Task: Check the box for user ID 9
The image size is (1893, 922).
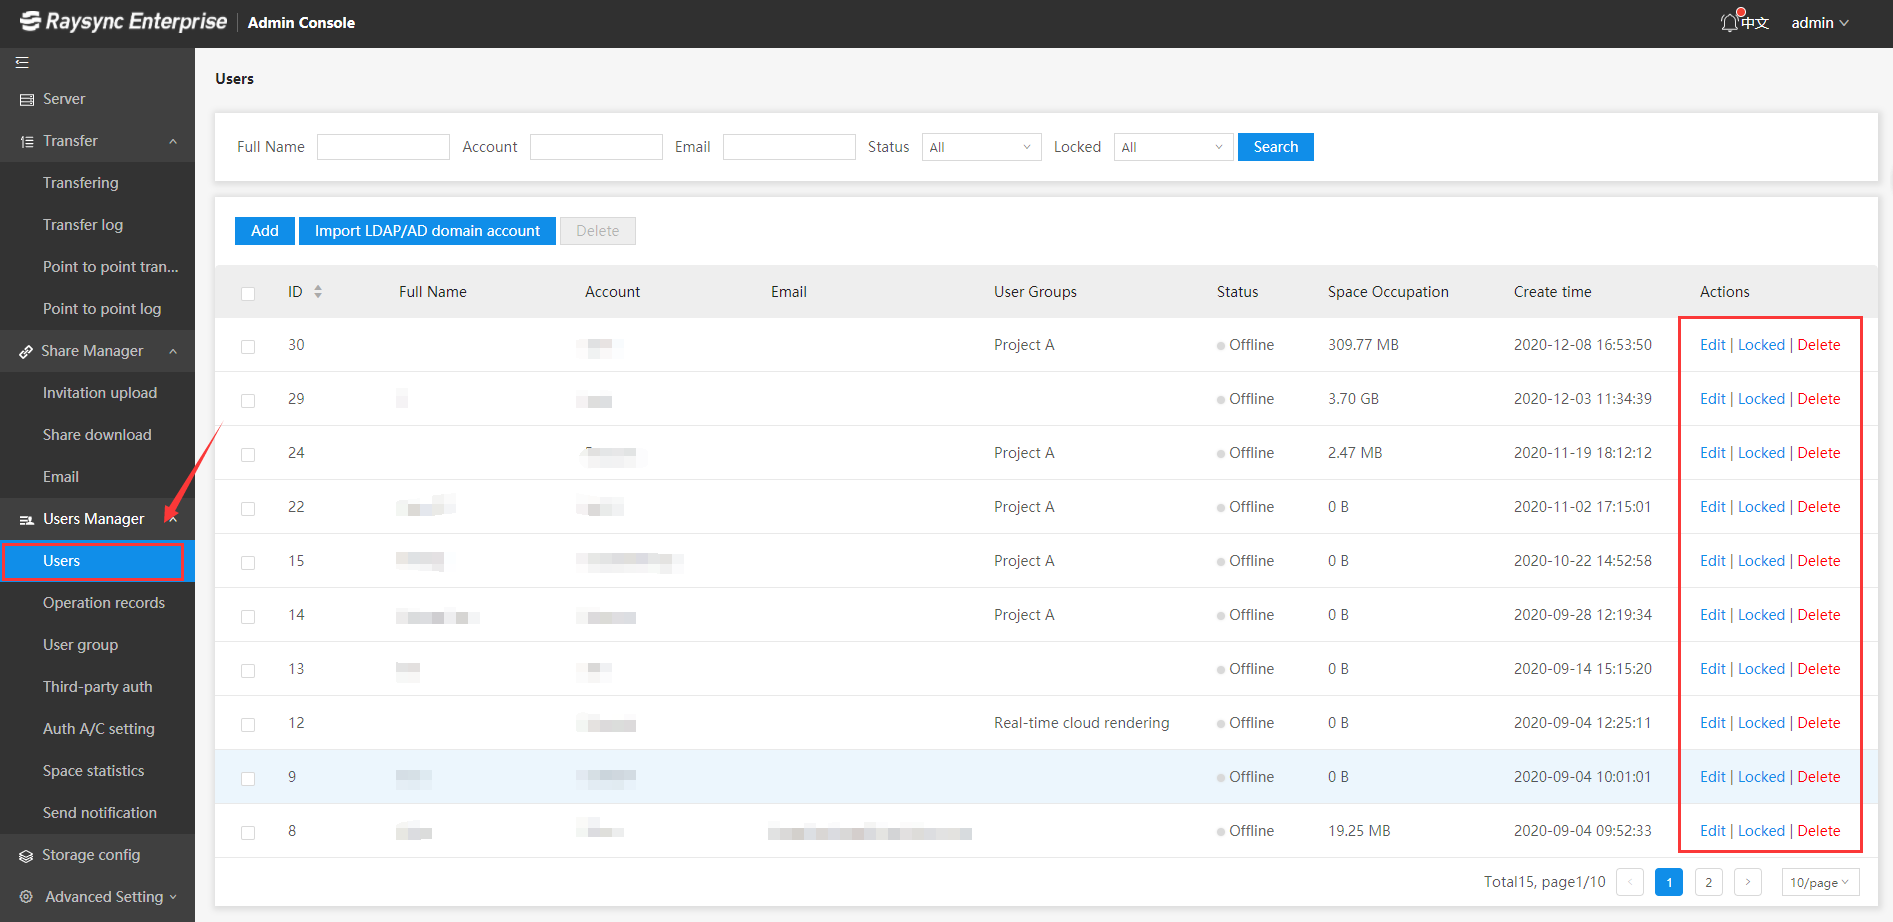Action: [x=248, y=779]
